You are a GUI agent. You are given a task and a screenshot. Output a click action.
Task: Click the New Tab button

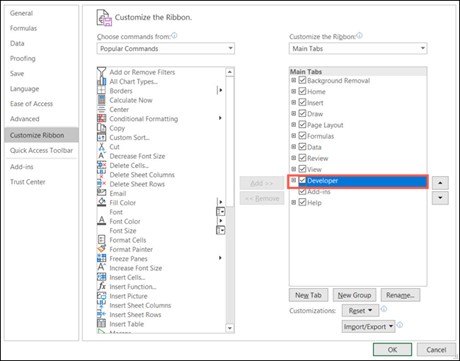pos(308,295)
